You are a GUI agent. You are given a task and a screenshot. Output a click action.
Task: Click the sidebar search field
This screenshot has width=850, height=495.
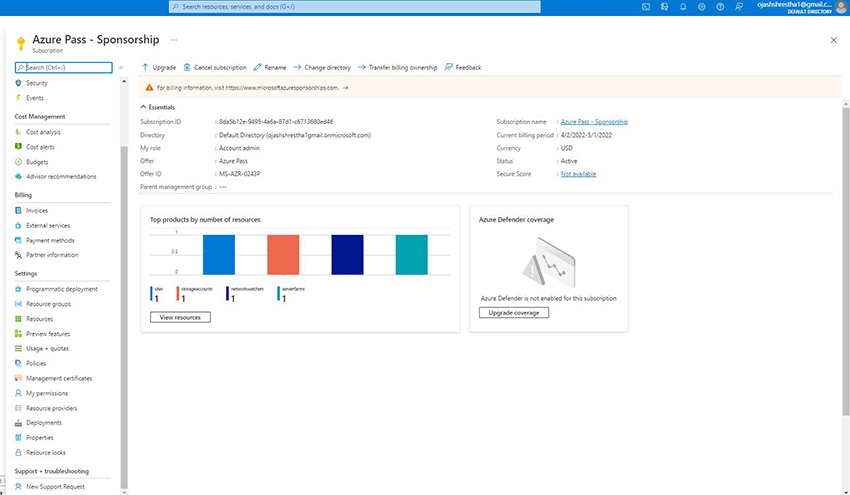64,67
